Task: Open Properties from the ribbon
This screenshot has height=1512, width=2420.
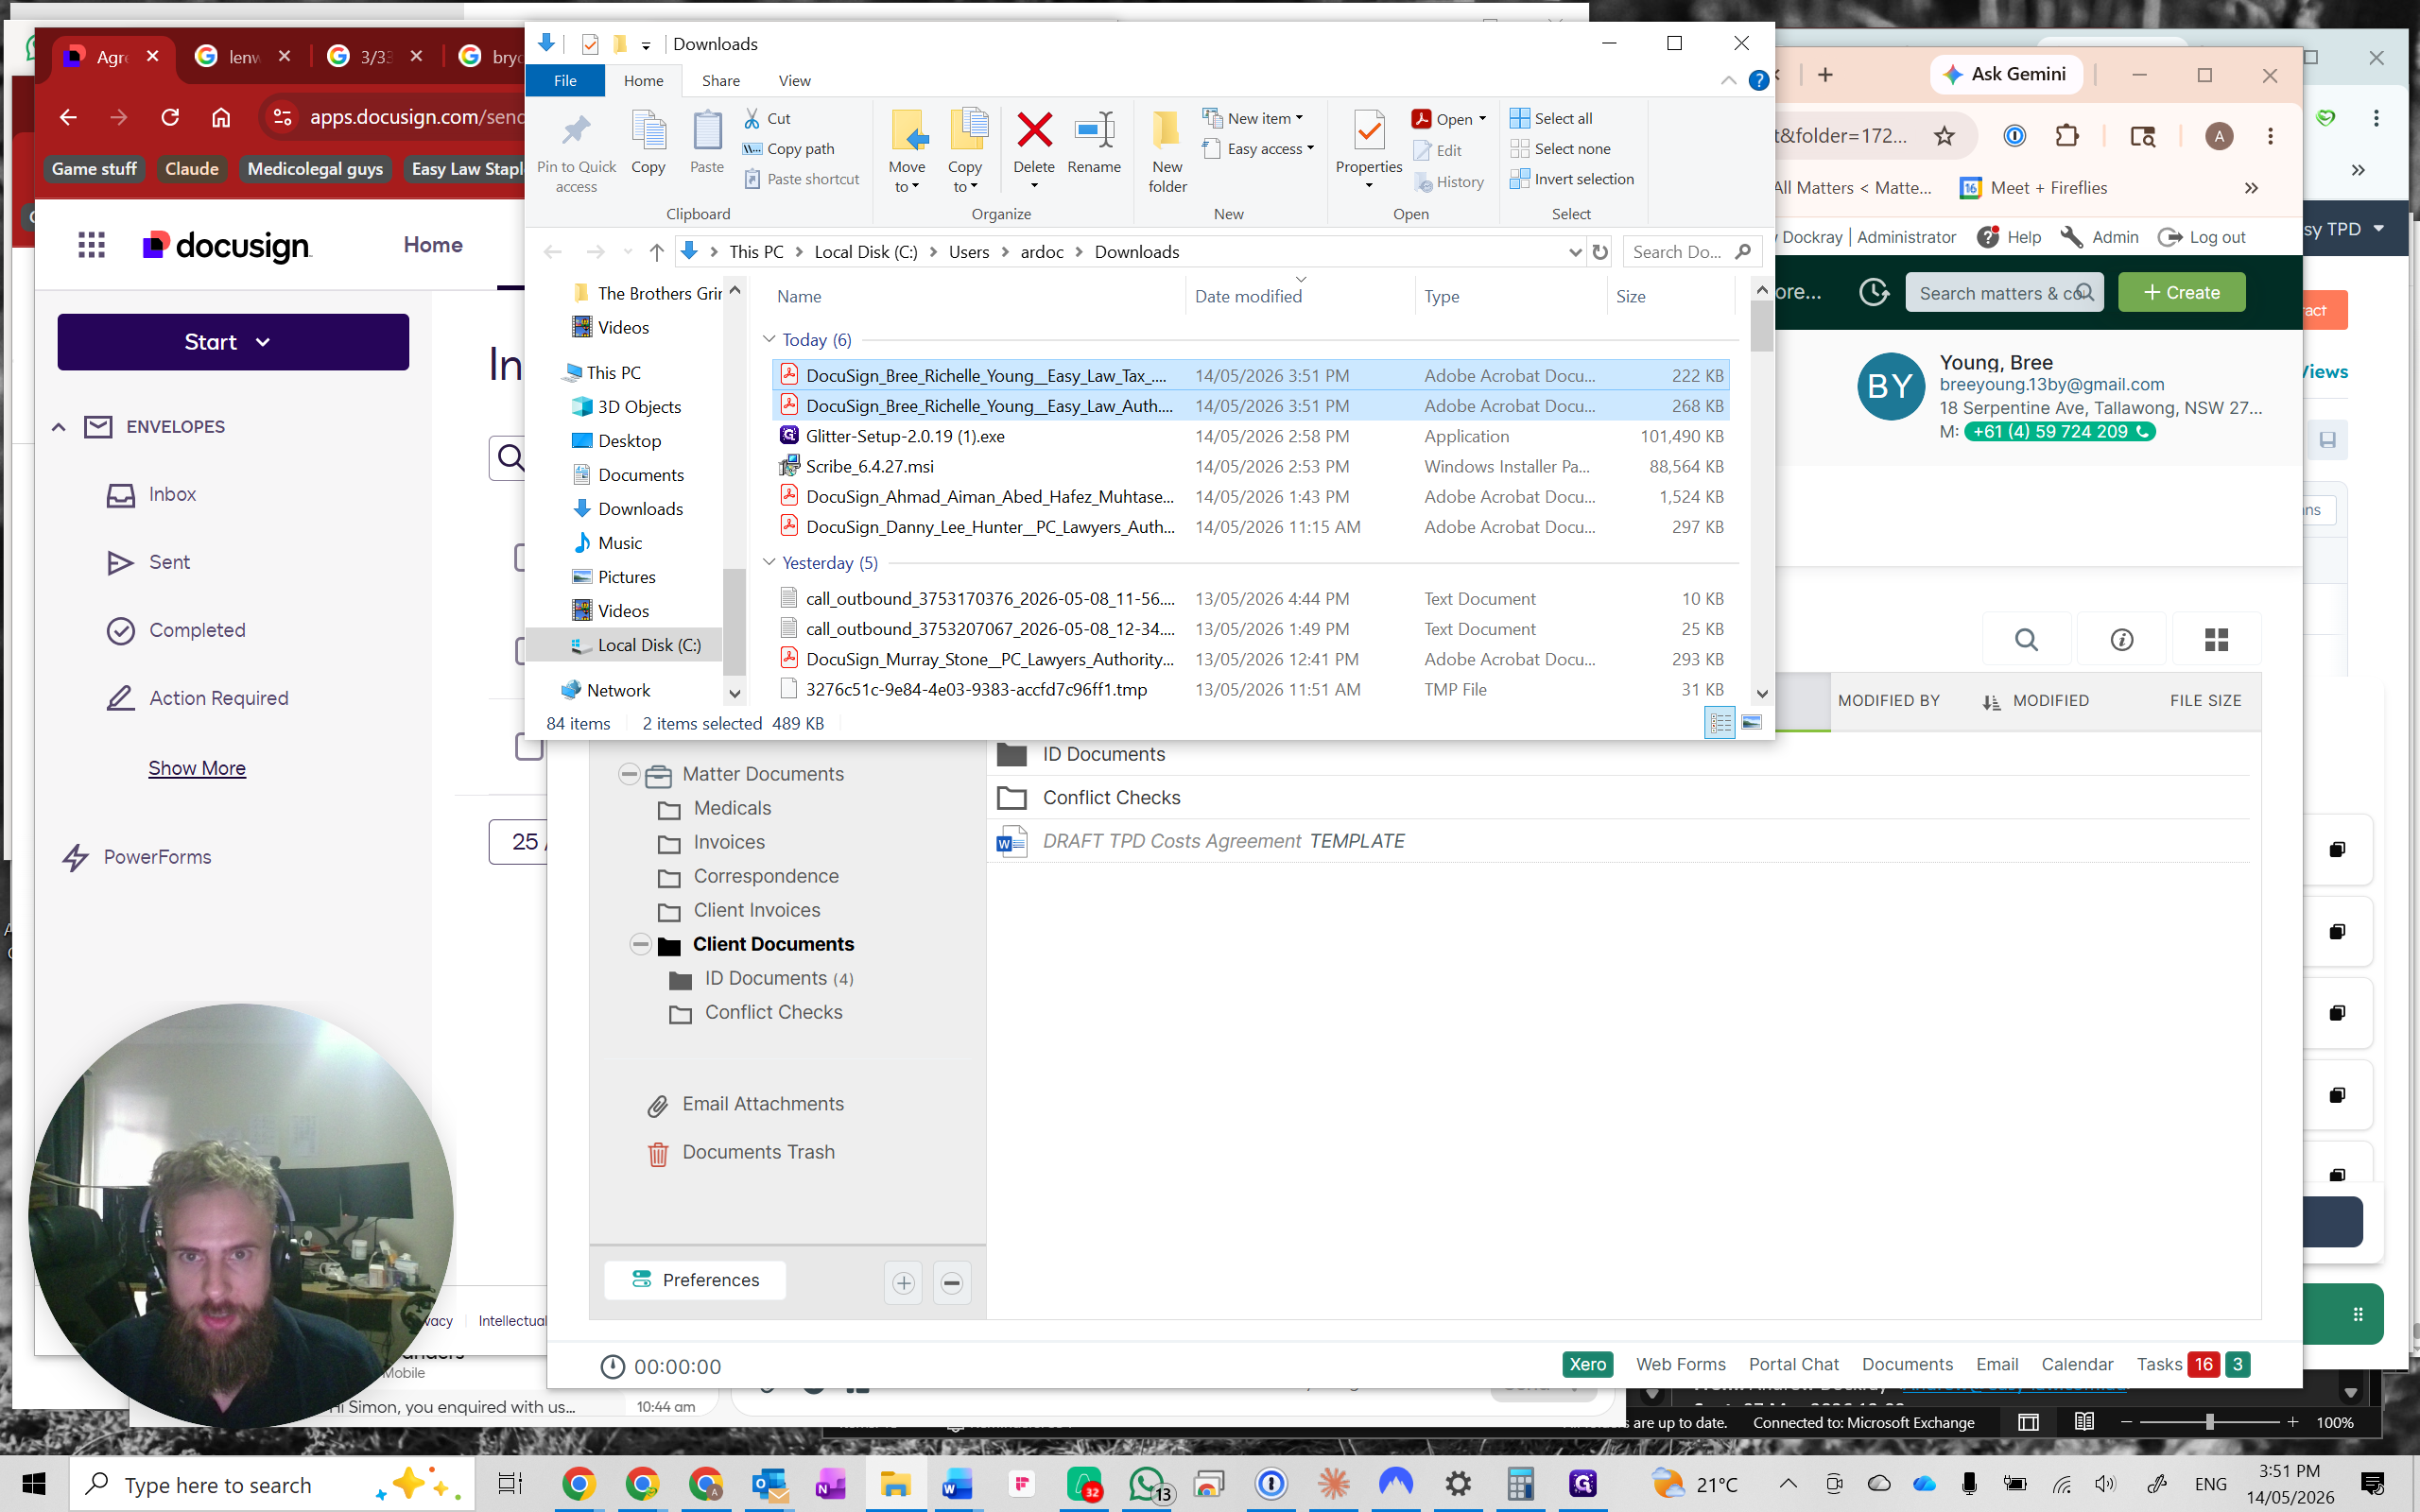Action: pos(1369,150)
